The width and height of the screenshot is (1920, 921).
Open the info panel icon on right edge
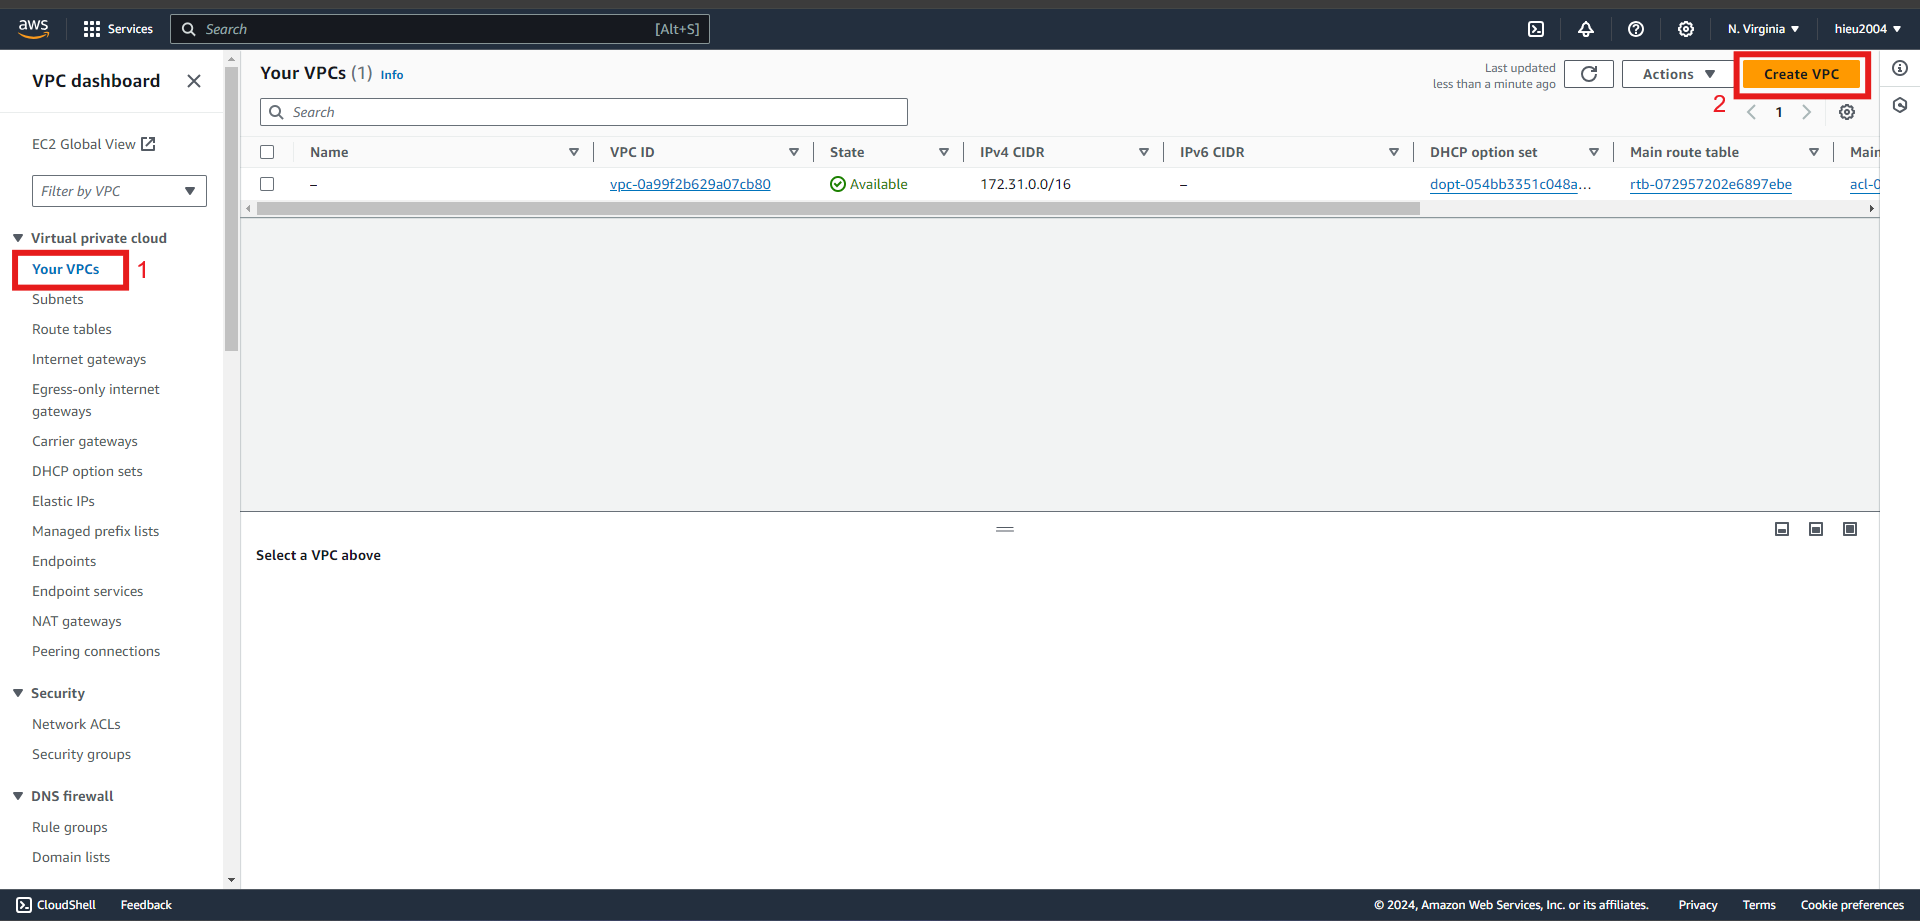pos(1900,68)
